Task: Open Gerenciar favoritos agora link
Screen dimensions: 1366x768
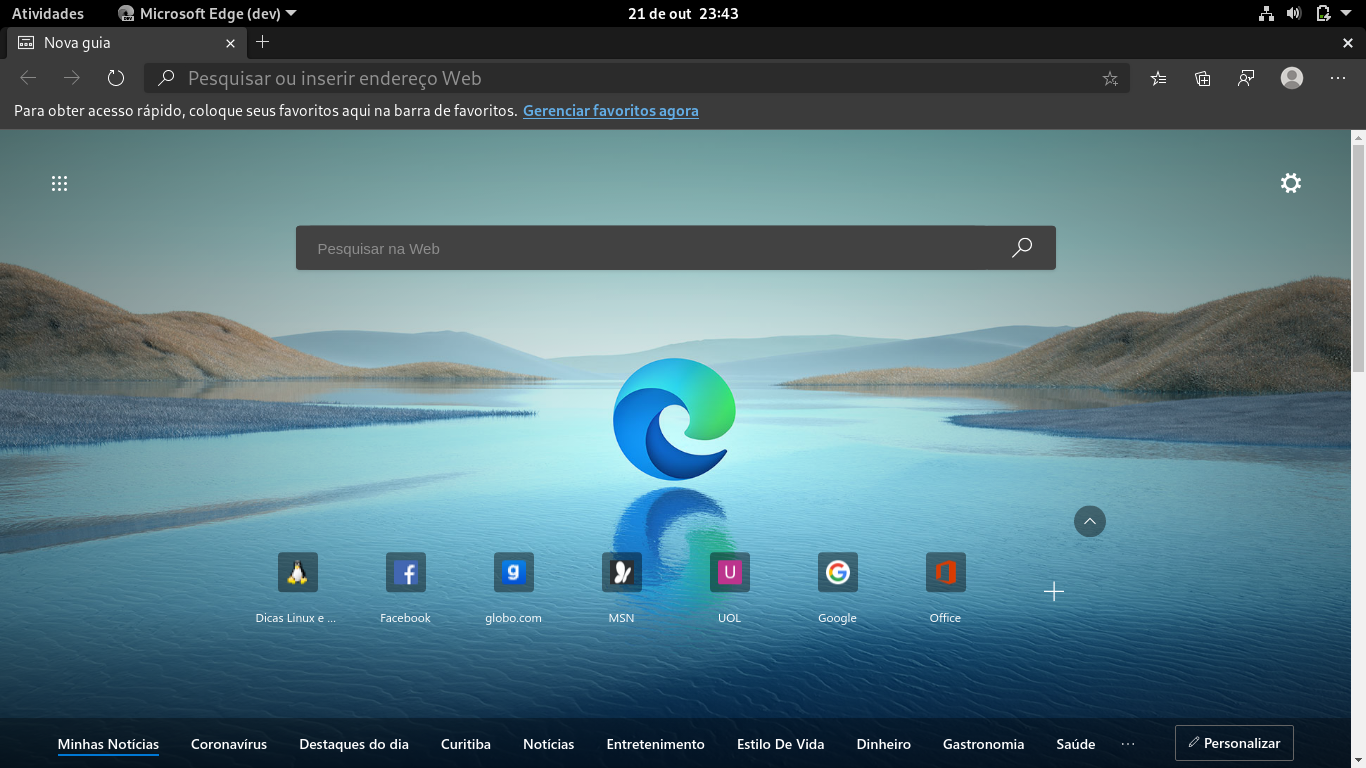Action: 611,111
